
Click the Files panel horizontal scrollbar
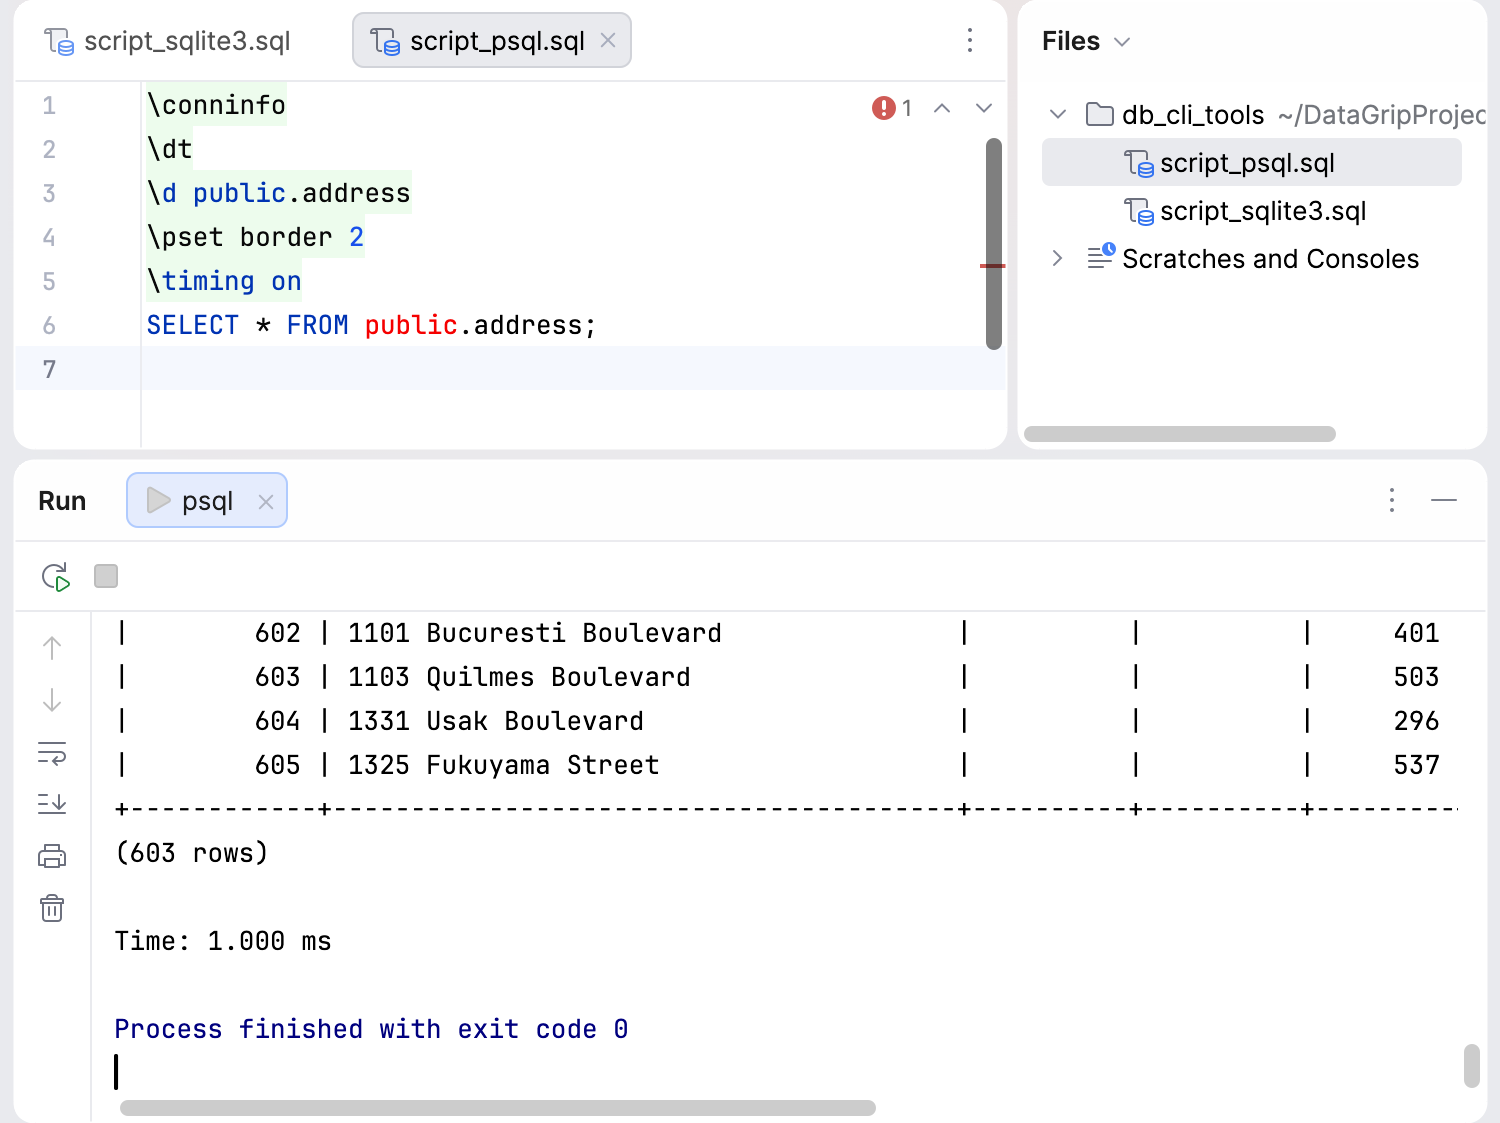tap(1180, 434)
